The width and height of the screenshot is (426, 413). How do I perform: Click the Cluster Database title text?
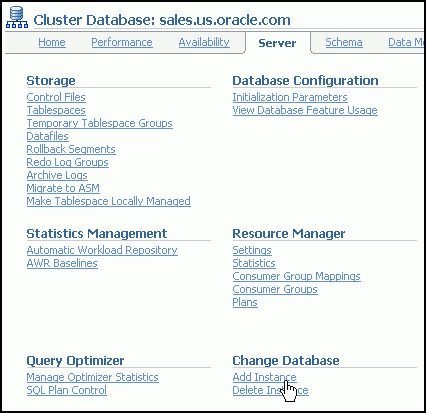(162, 20)
